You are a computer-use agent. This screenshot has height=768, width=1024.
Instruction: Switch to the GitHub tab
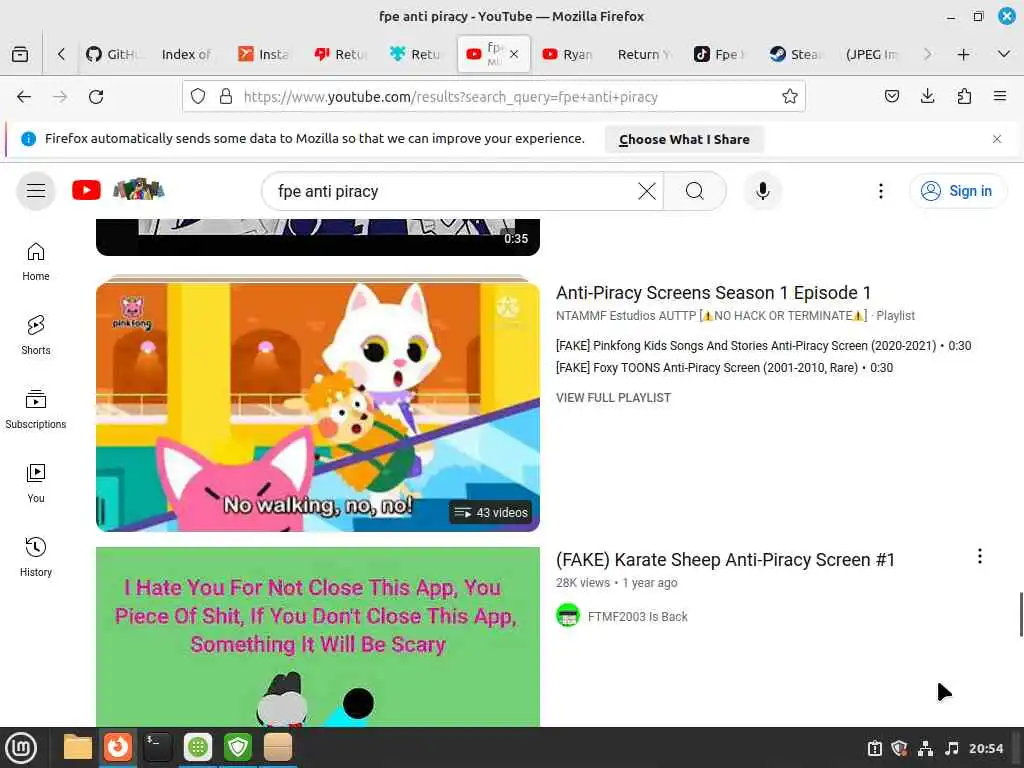(113, 54)
